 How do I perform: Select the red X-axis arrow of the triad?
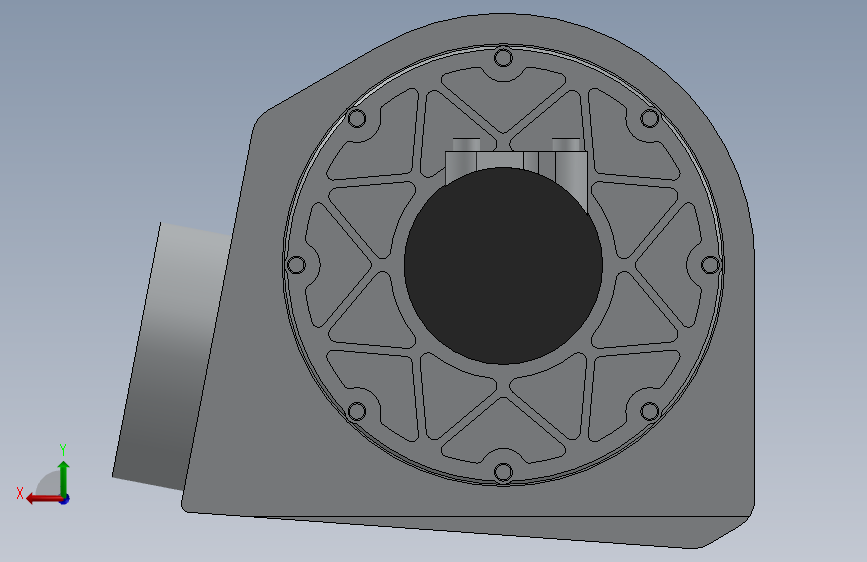pyautogui.click(x=44, y=499)
